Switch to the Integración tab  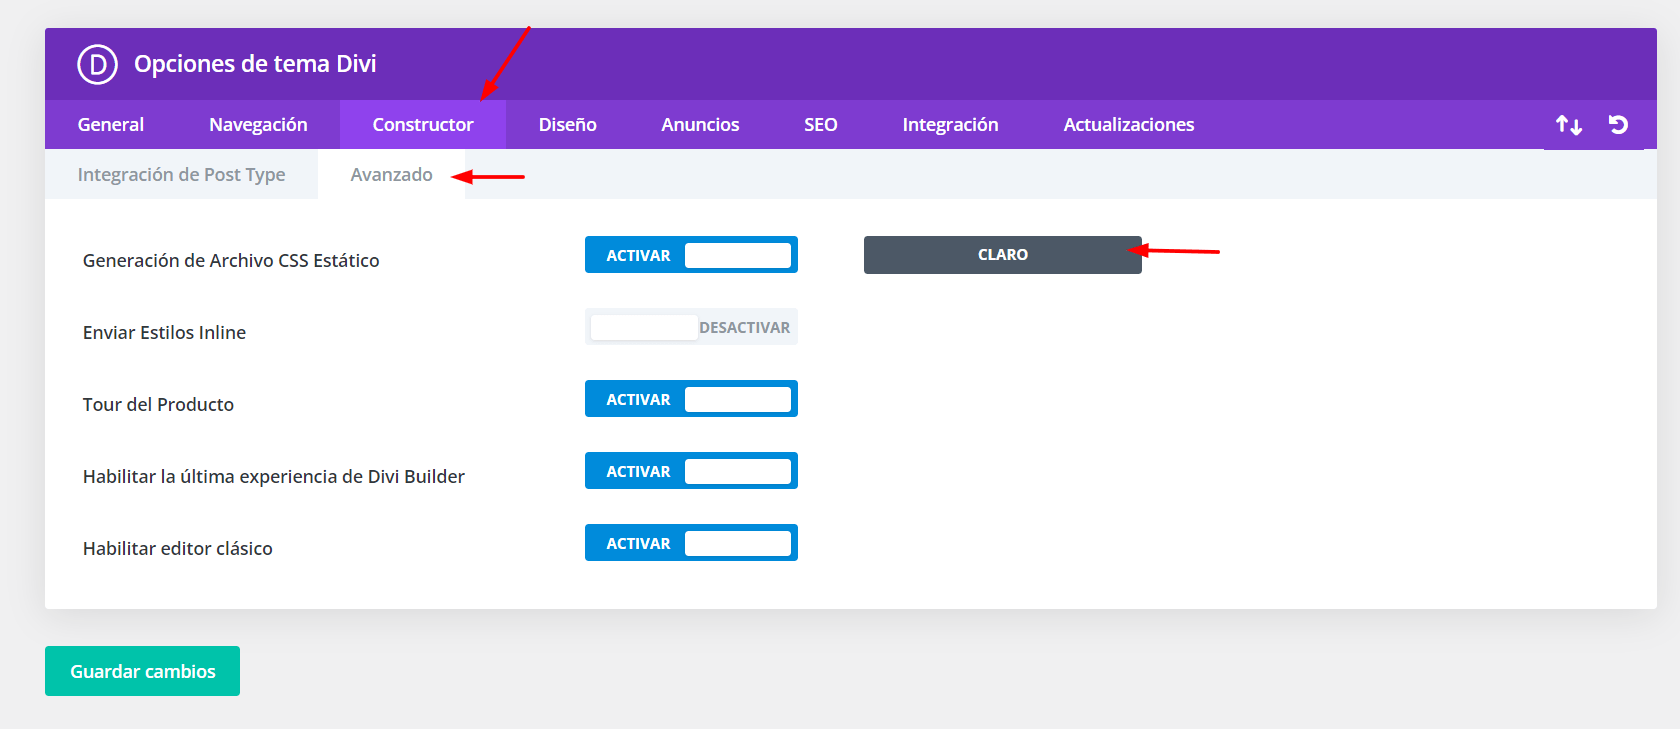click(950, 125)
